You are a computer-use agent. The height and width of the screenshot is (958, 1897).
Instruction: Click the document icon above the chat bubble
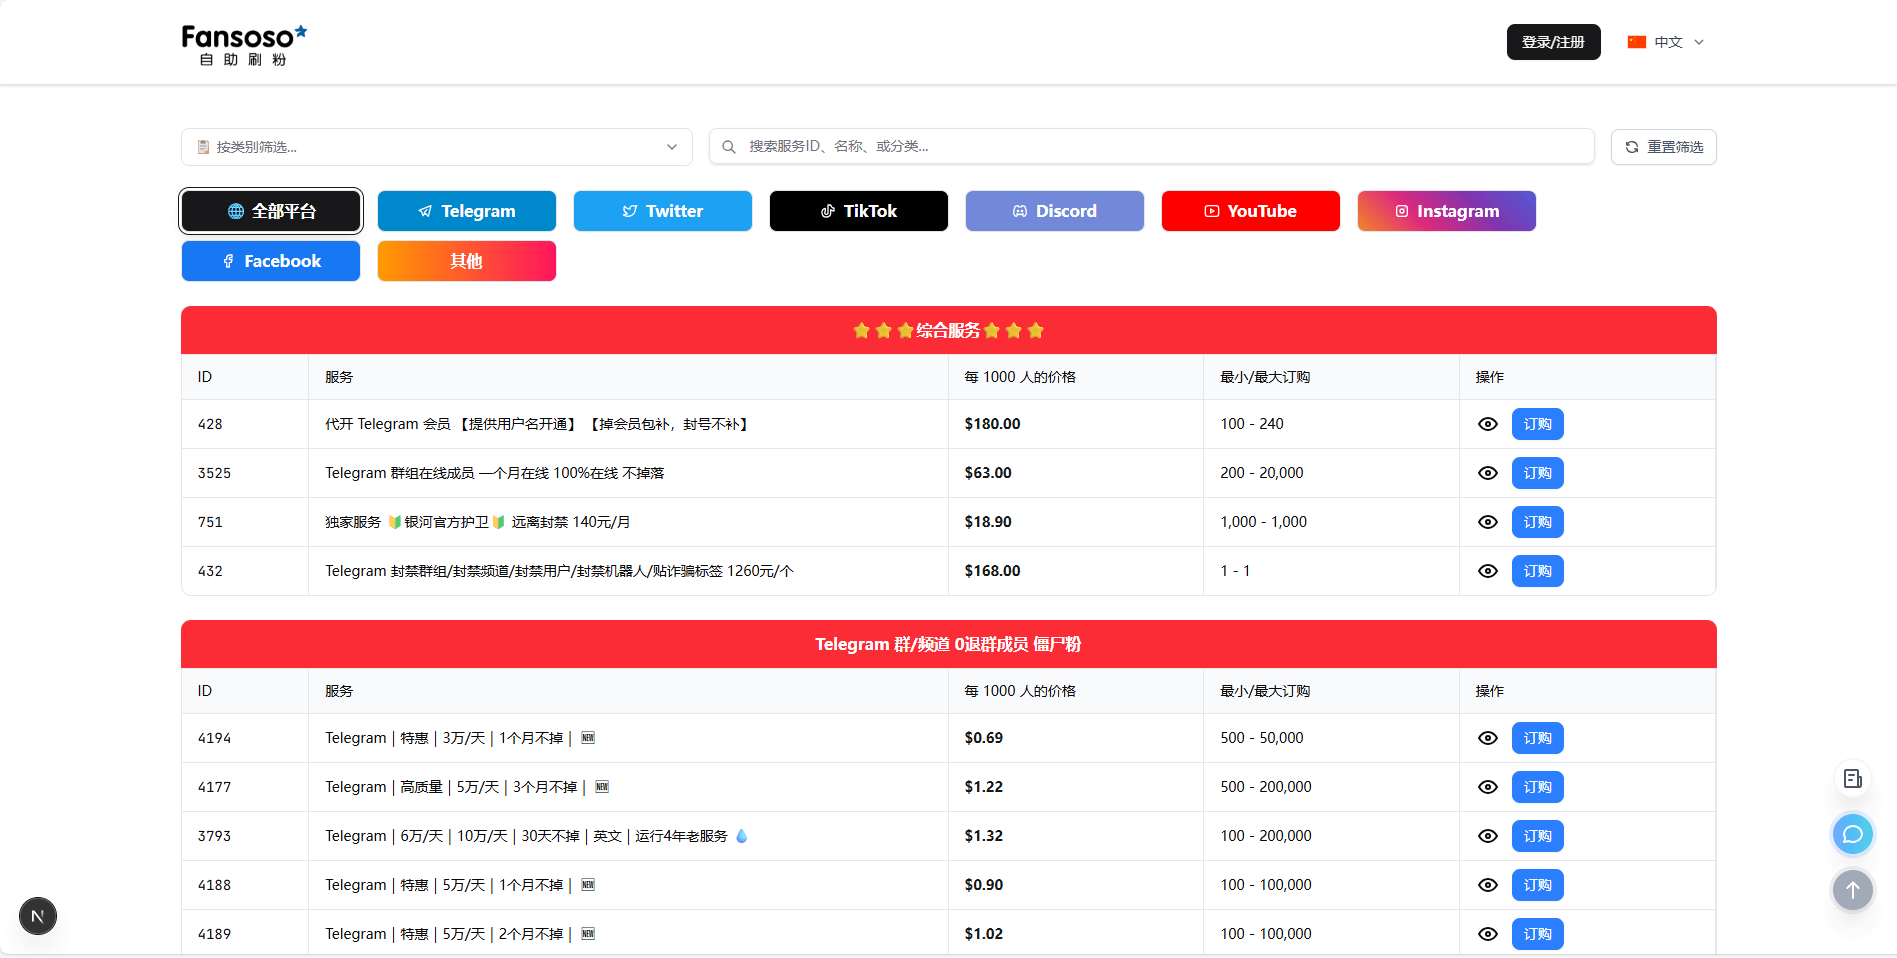1852,778
